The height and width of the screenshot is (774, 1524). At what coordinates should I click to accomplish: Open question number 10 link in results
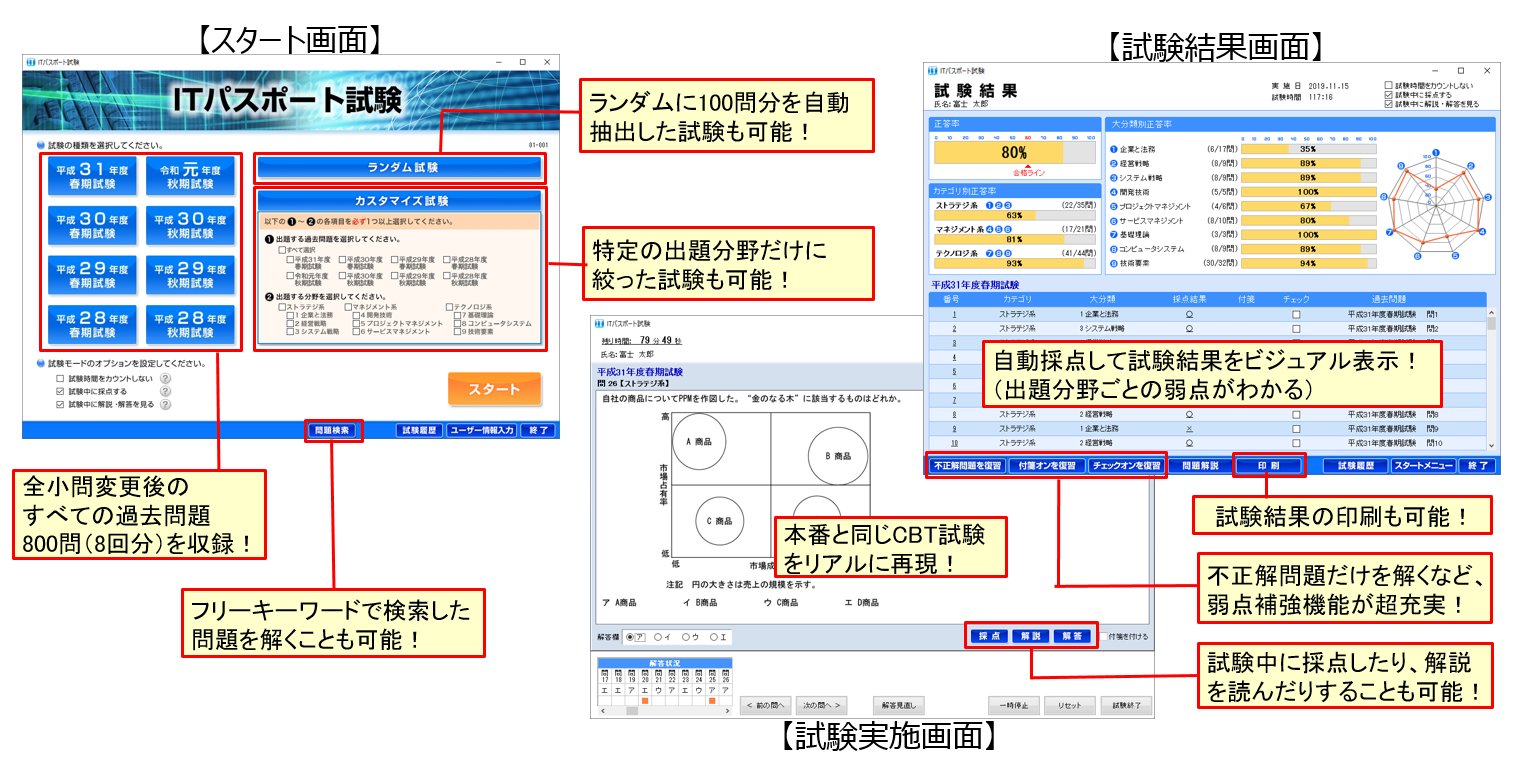954,442
